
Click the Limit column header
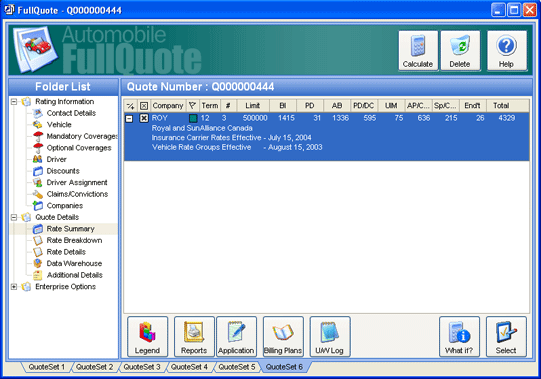click(x=253, y=106)
